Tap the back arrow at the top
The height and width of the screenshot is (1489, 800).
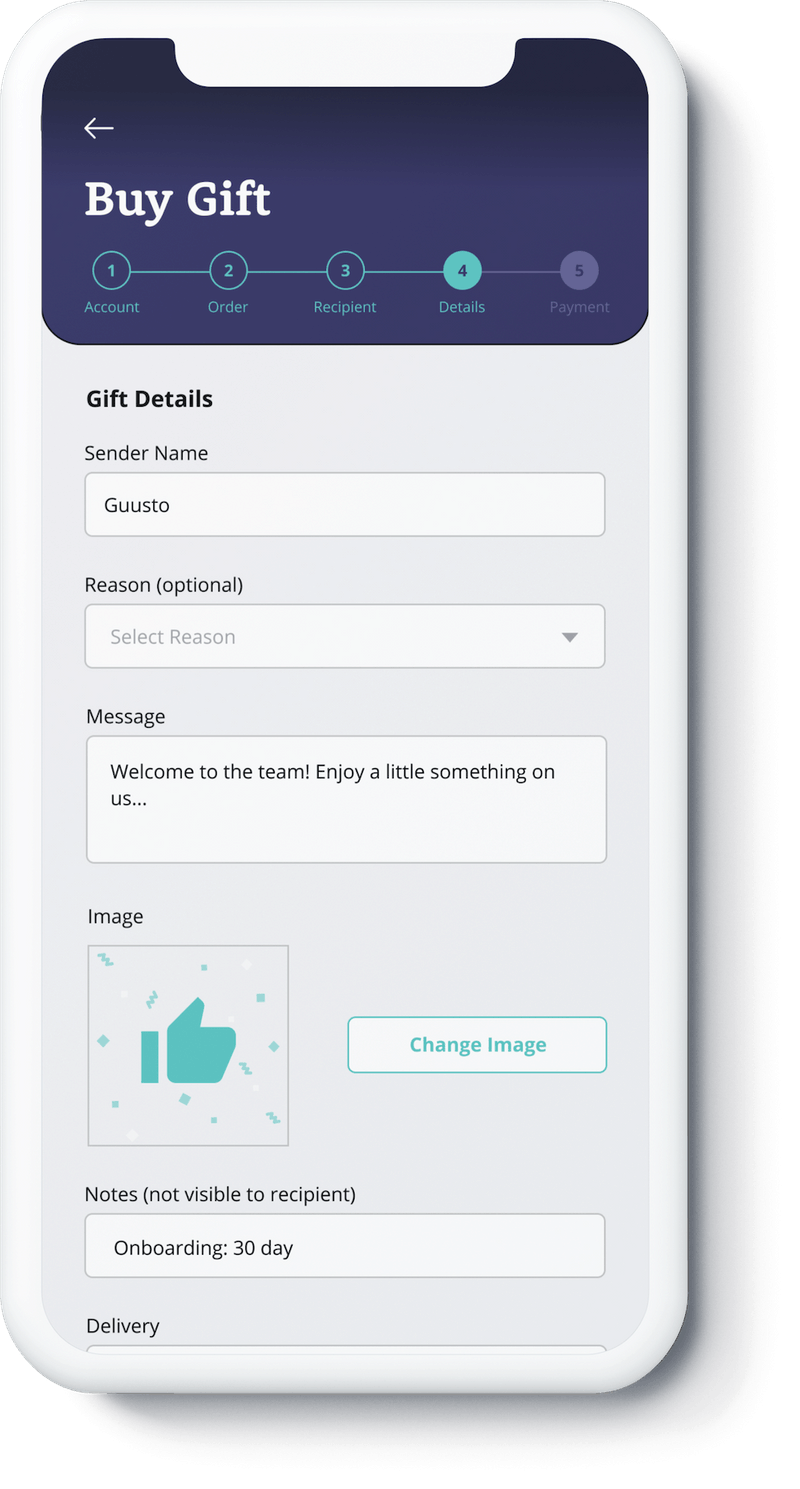[x=99, y=128]
